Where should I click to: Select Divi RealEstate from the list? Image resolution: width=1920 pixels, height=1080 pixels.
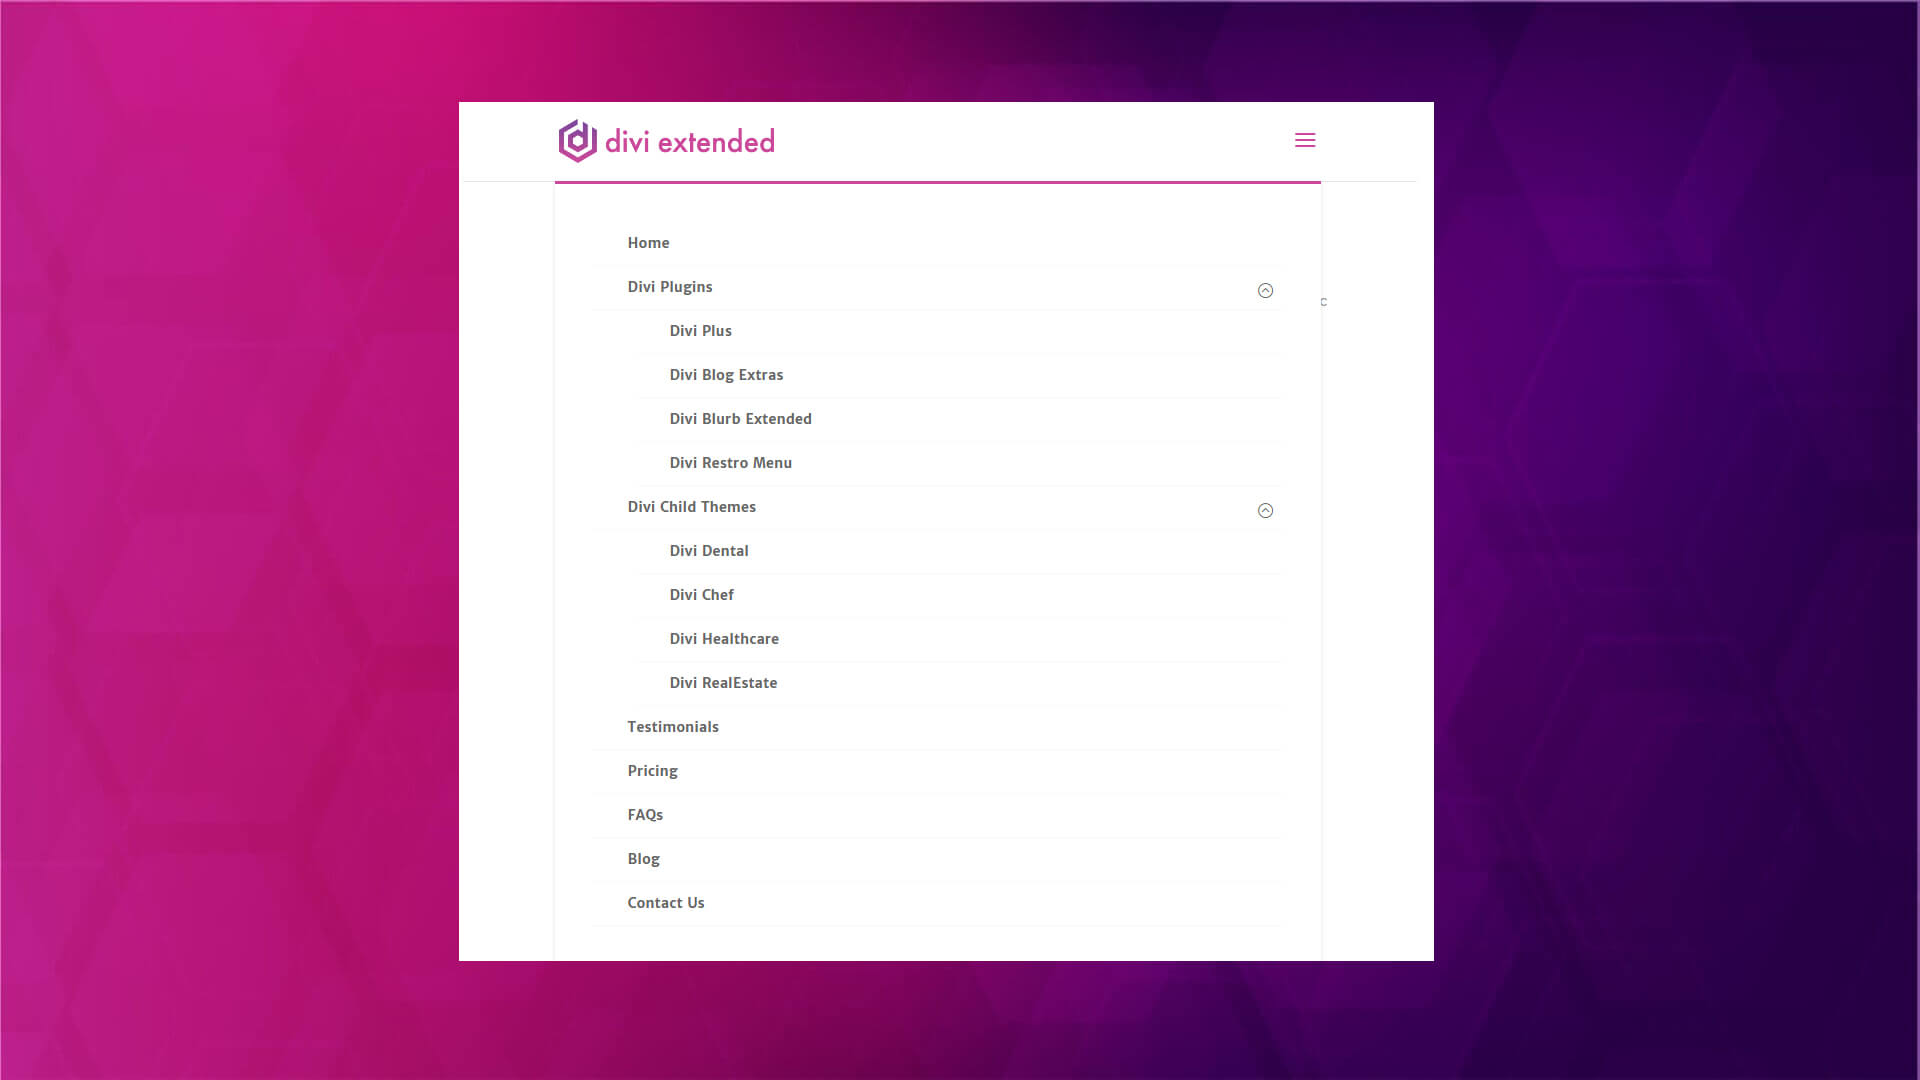click(x=723, y=682)
